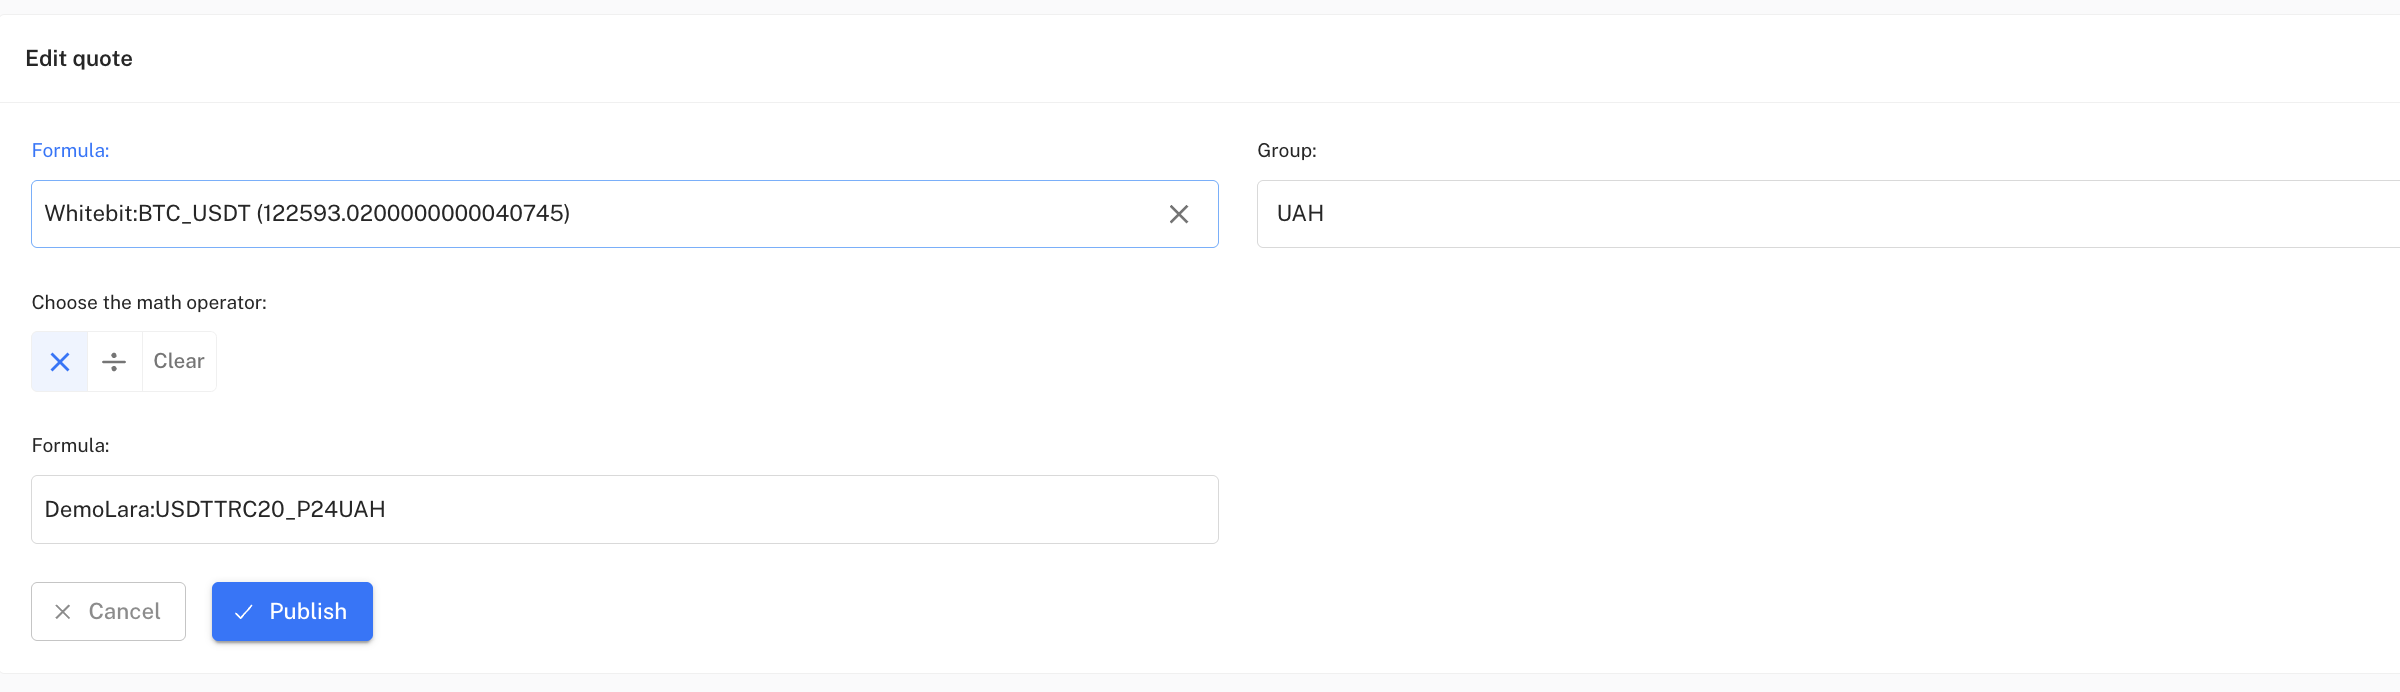Click the Publish button's text label
Viewport: 2400px width, 692px height.
tap(308, 612)
